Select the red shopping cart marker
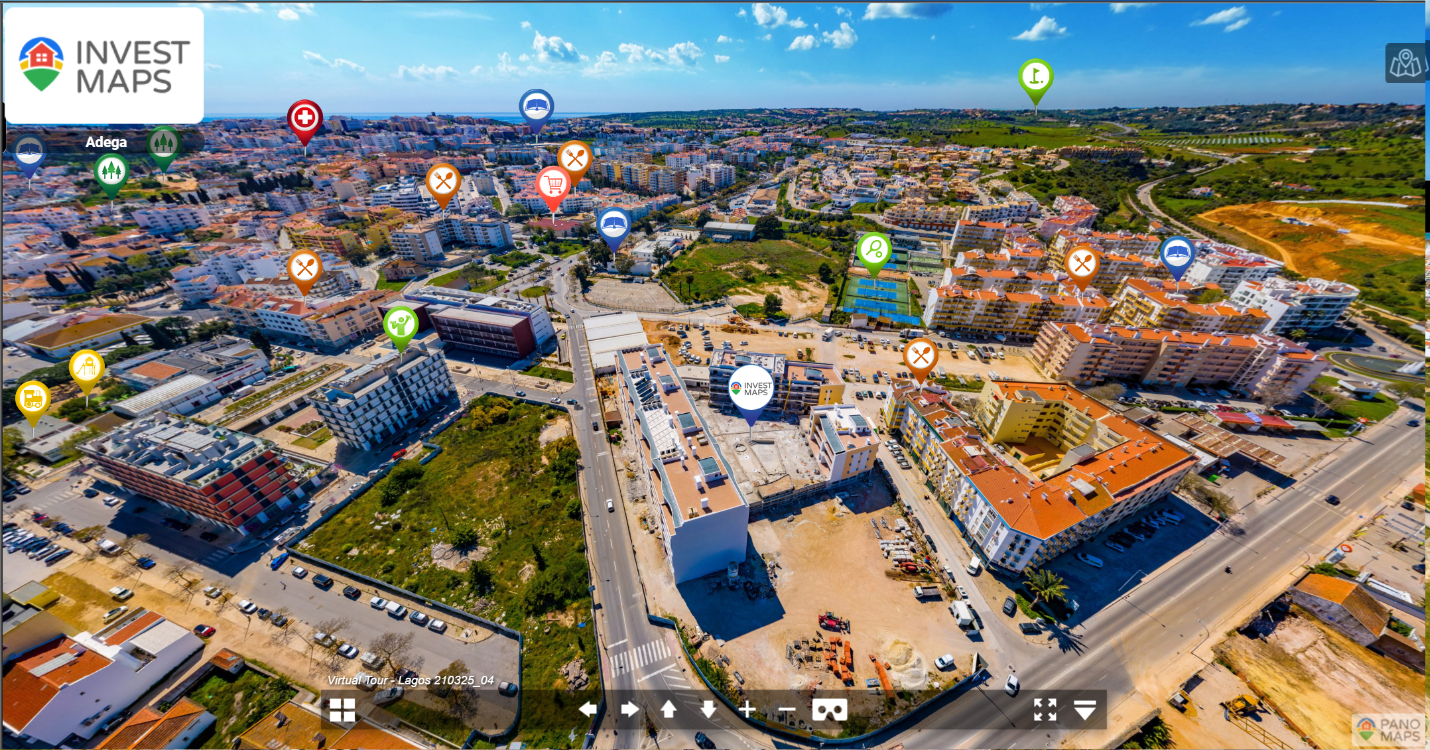The image size is (1430, 750). [553, 185]
